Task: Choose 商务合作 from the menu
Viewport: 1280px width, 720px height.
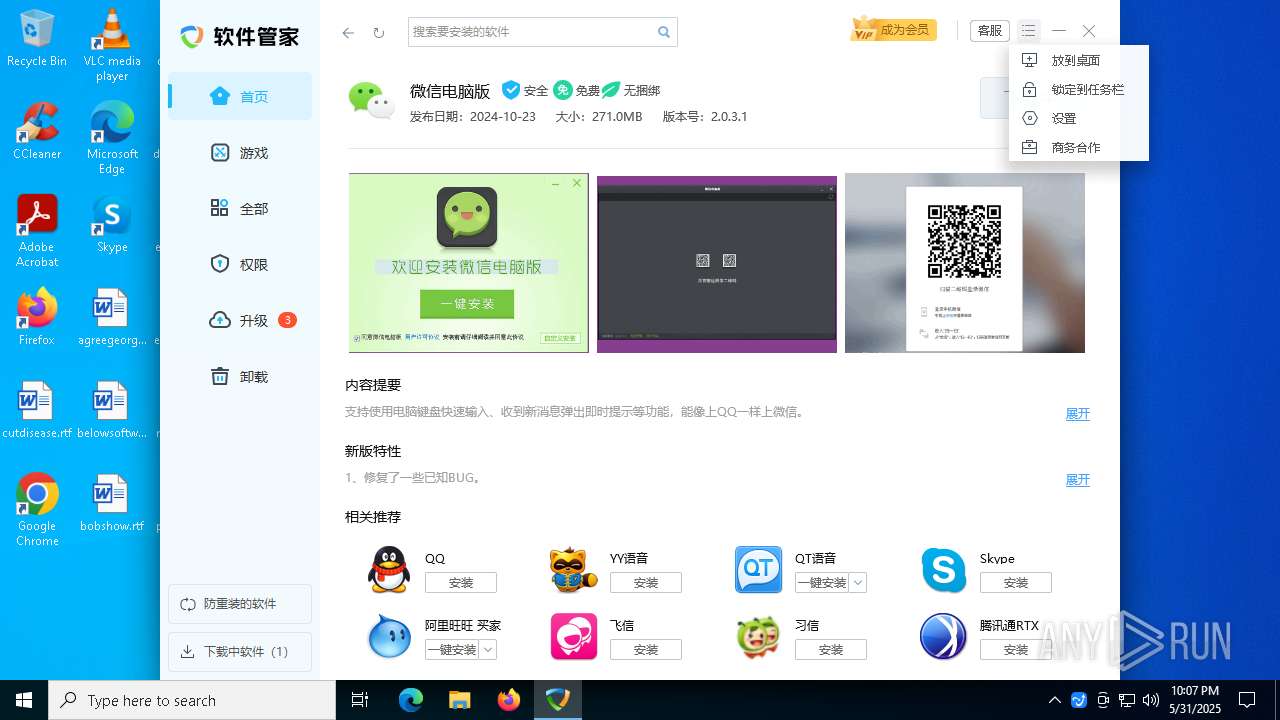Action: click(1079, 147)
